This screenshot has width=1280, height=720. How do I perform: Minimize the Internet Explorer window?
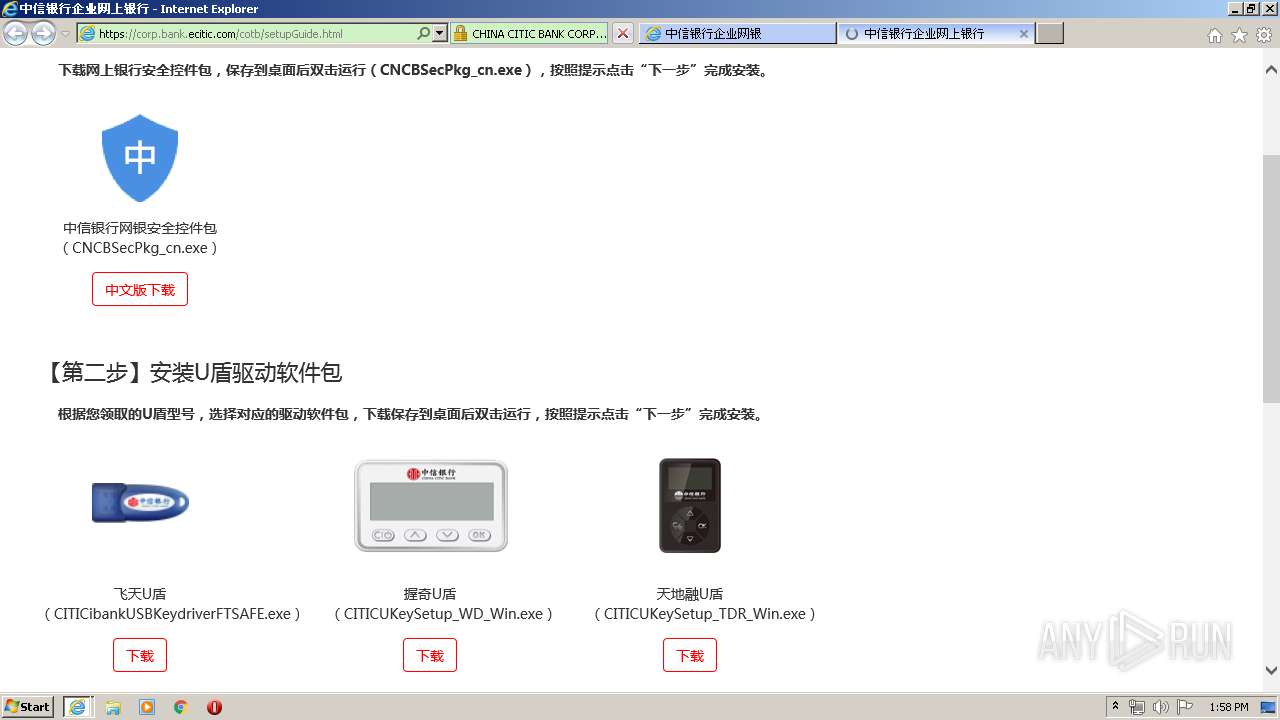coord(1235,8)
